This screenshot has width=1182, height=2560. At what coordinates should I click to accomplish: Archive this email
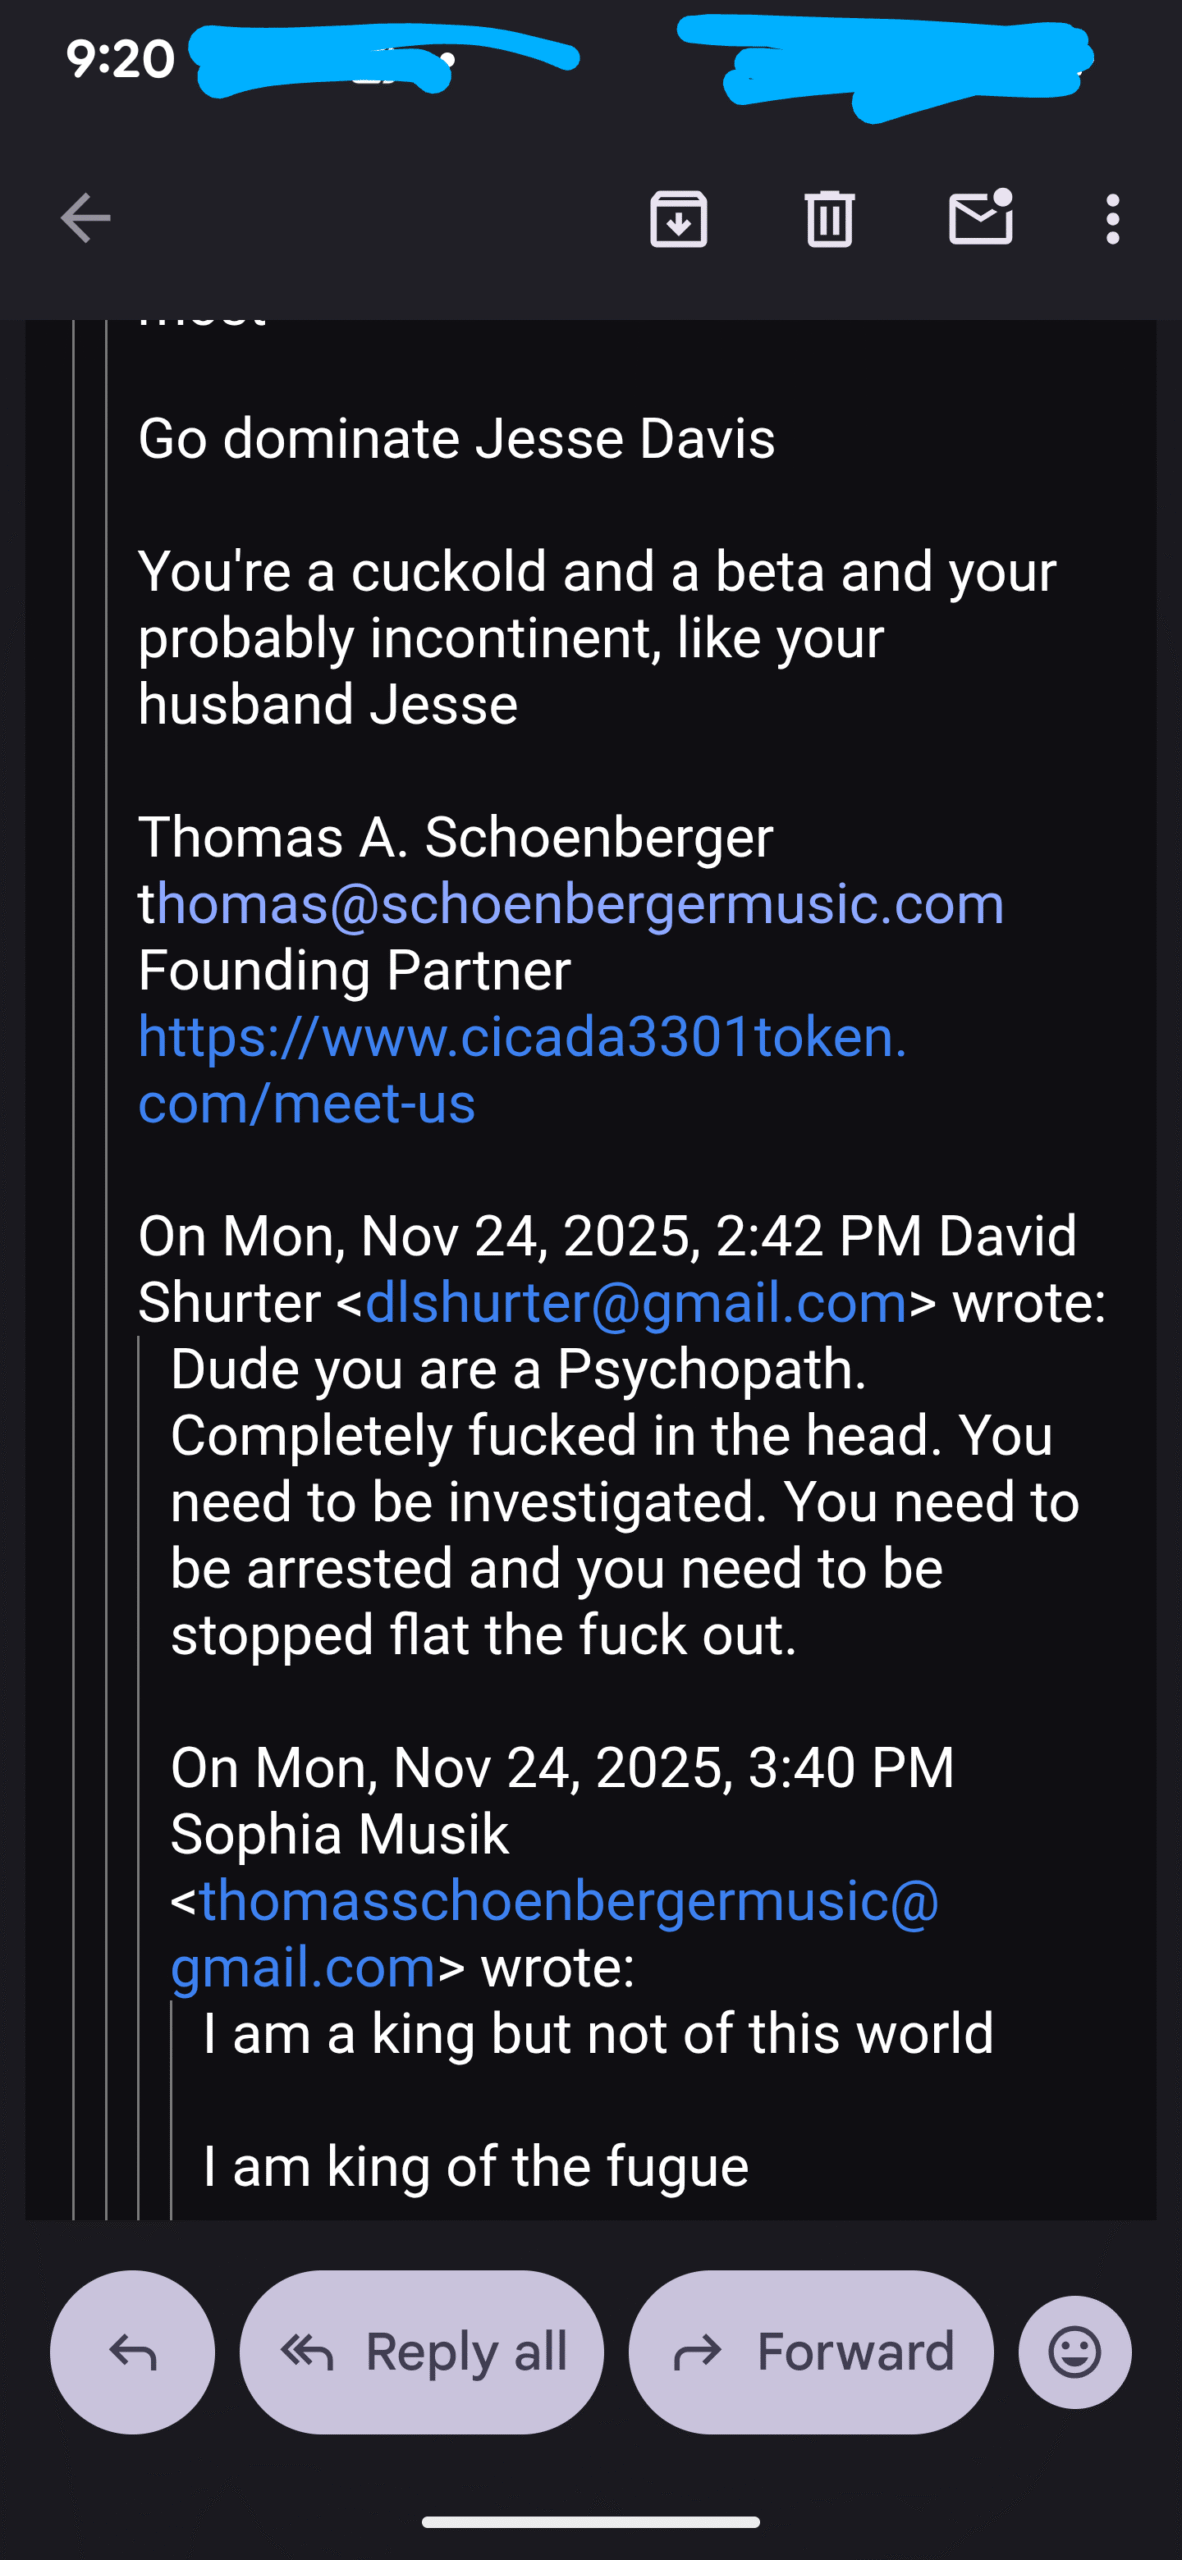point(679,218)
